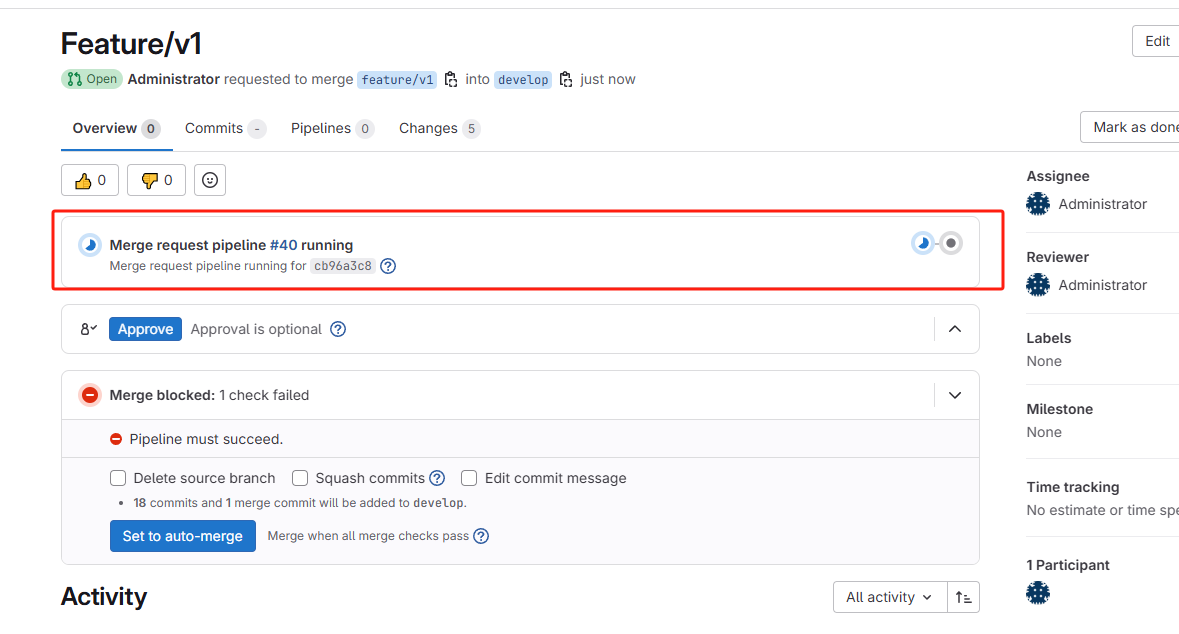Open pipeline #40 link

[x=283, y=245]
